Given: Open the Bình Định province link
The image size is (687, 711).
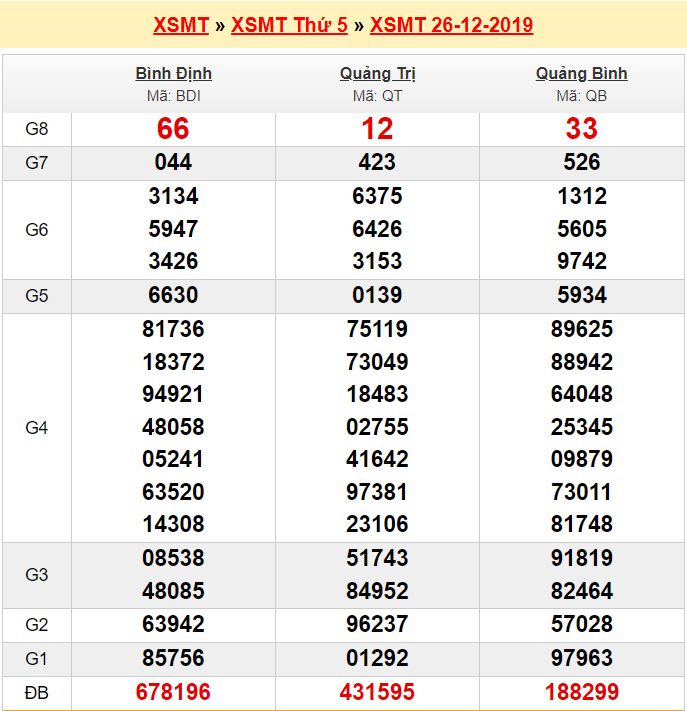Looking at the screenshot, I should click(x=173, y=74).
